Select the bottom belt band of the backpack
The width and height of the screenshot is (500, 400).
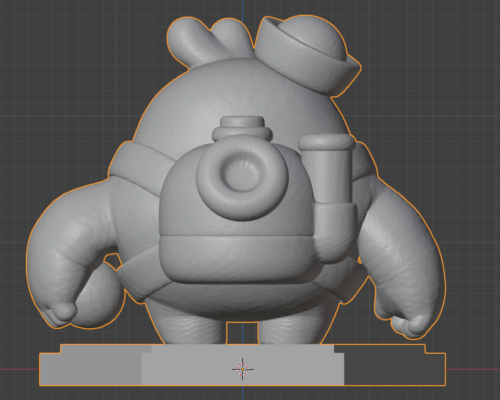[x=237, y=259]
